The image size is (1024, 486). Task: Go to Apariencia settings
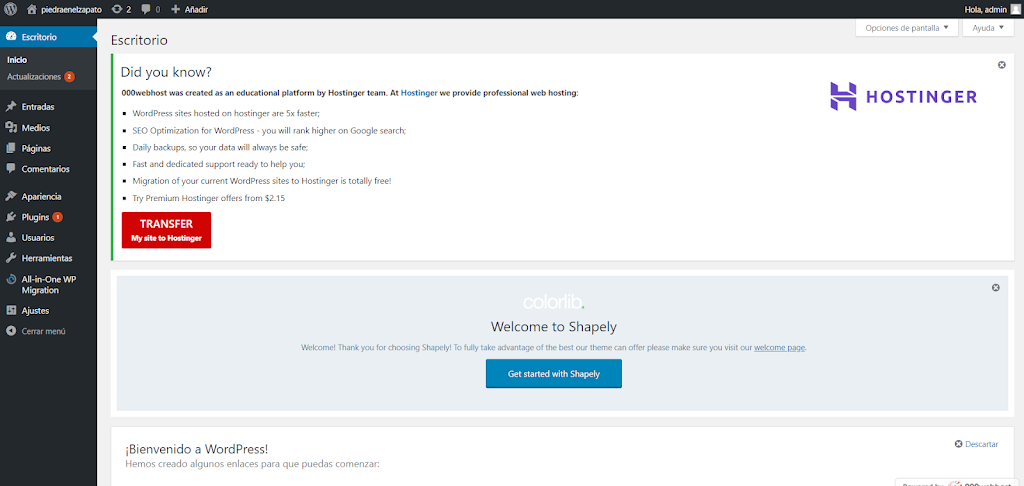pos(41,197)
